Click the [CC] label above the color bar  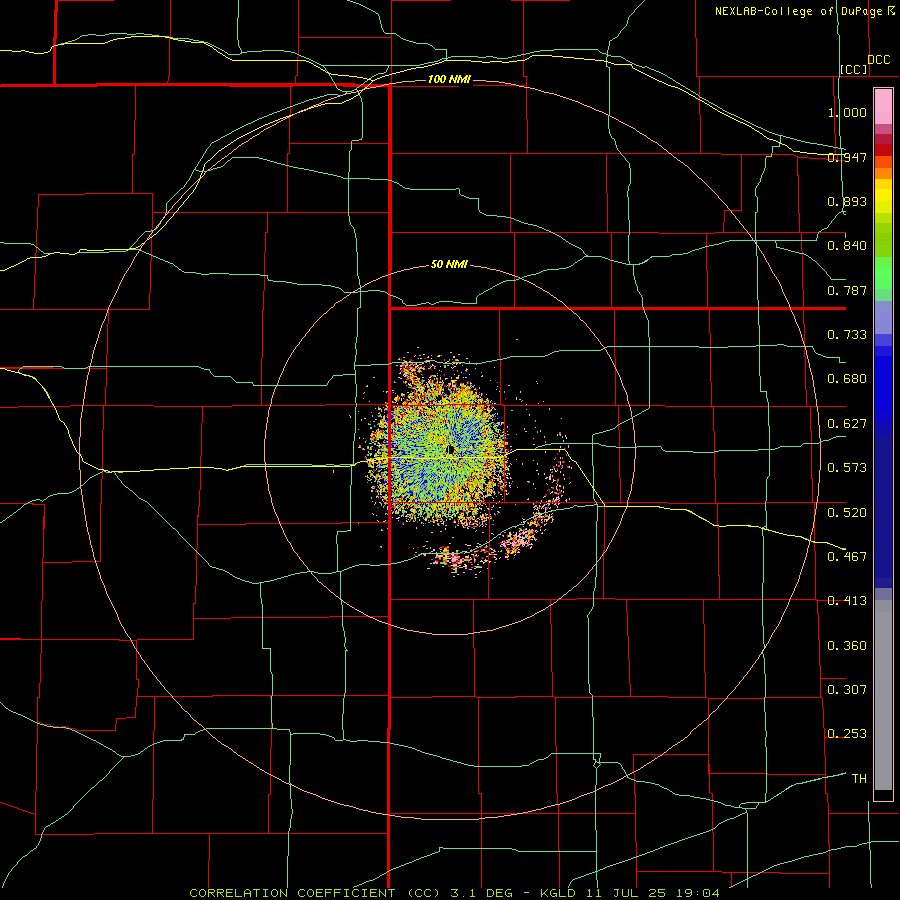[x=854, y=69]
